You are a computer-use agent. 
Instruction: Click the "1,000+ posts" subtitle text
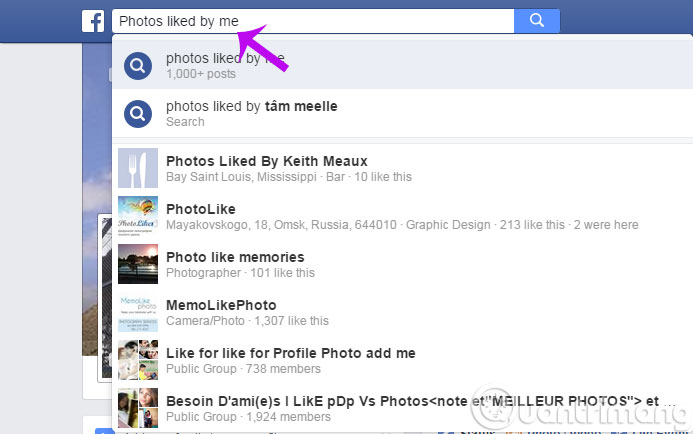200,74
